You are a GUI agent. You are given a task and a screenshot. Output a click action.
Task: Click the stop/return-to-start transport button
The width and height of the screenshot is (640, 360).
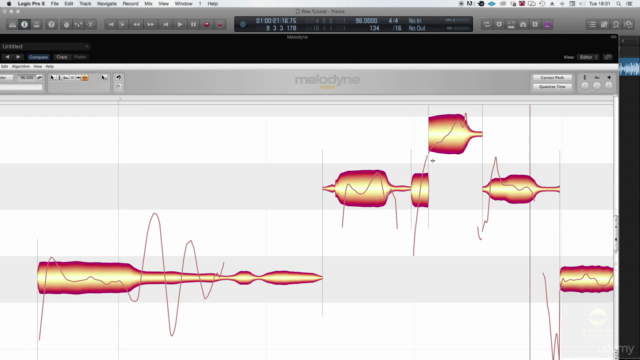[x=165, y=24]
